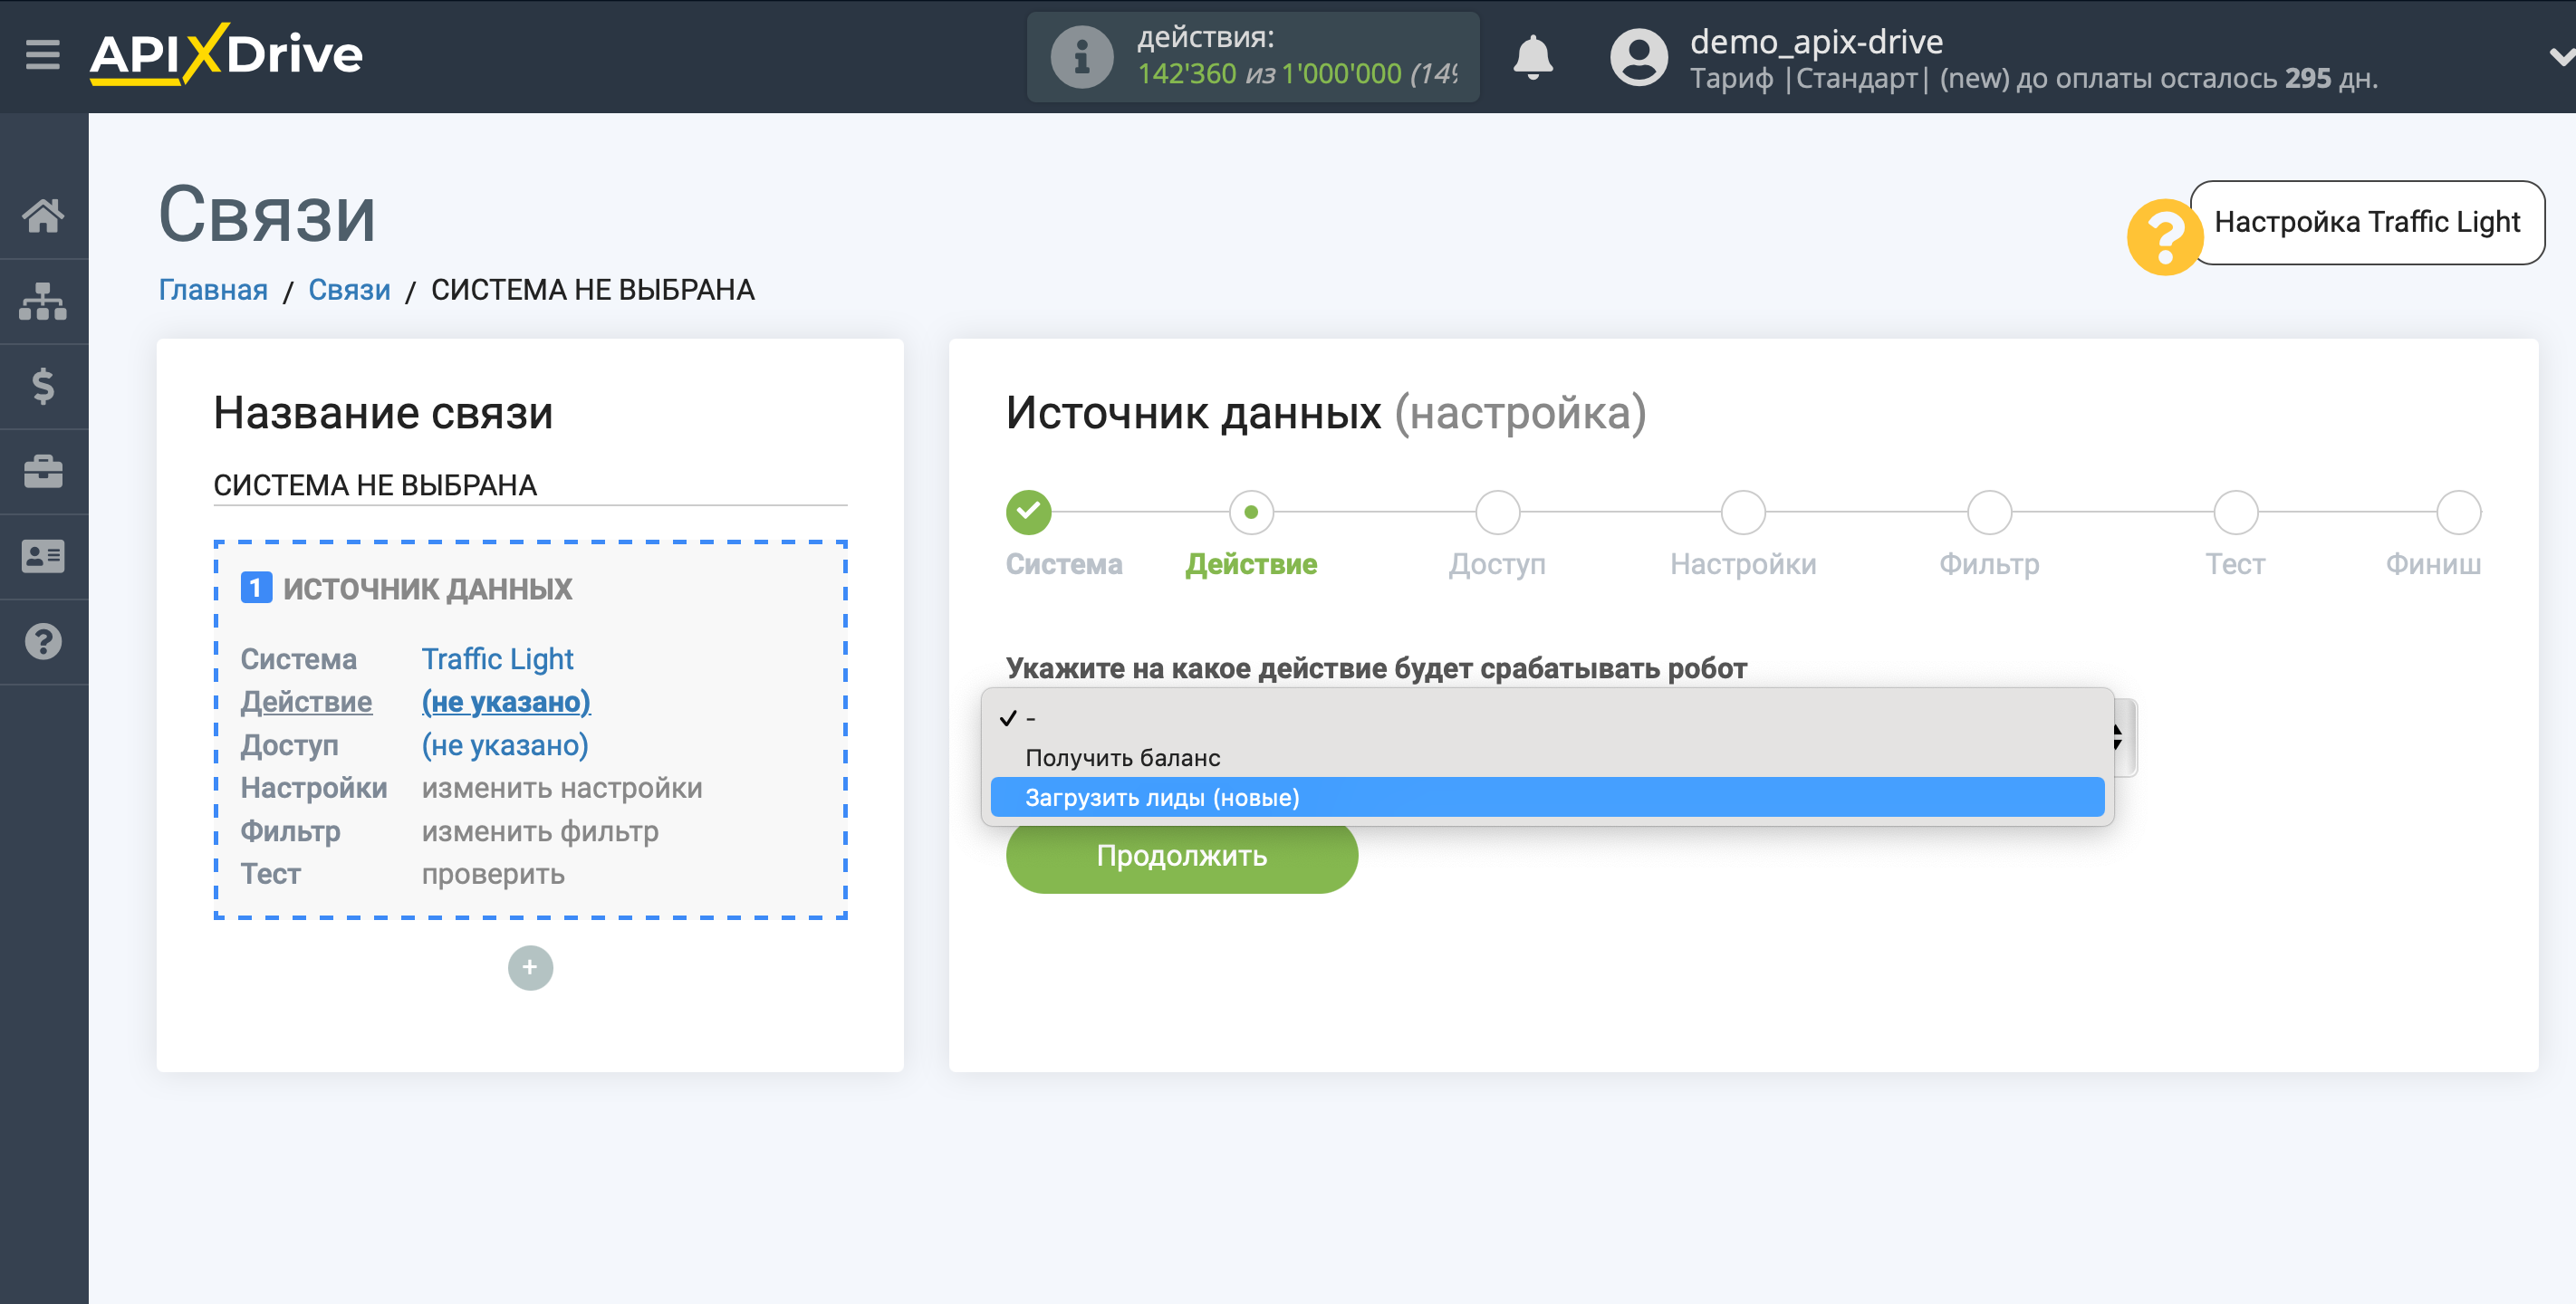Open Настройка Traffic Light help
The image size is (2576, 1304).
coord(2366,222)
